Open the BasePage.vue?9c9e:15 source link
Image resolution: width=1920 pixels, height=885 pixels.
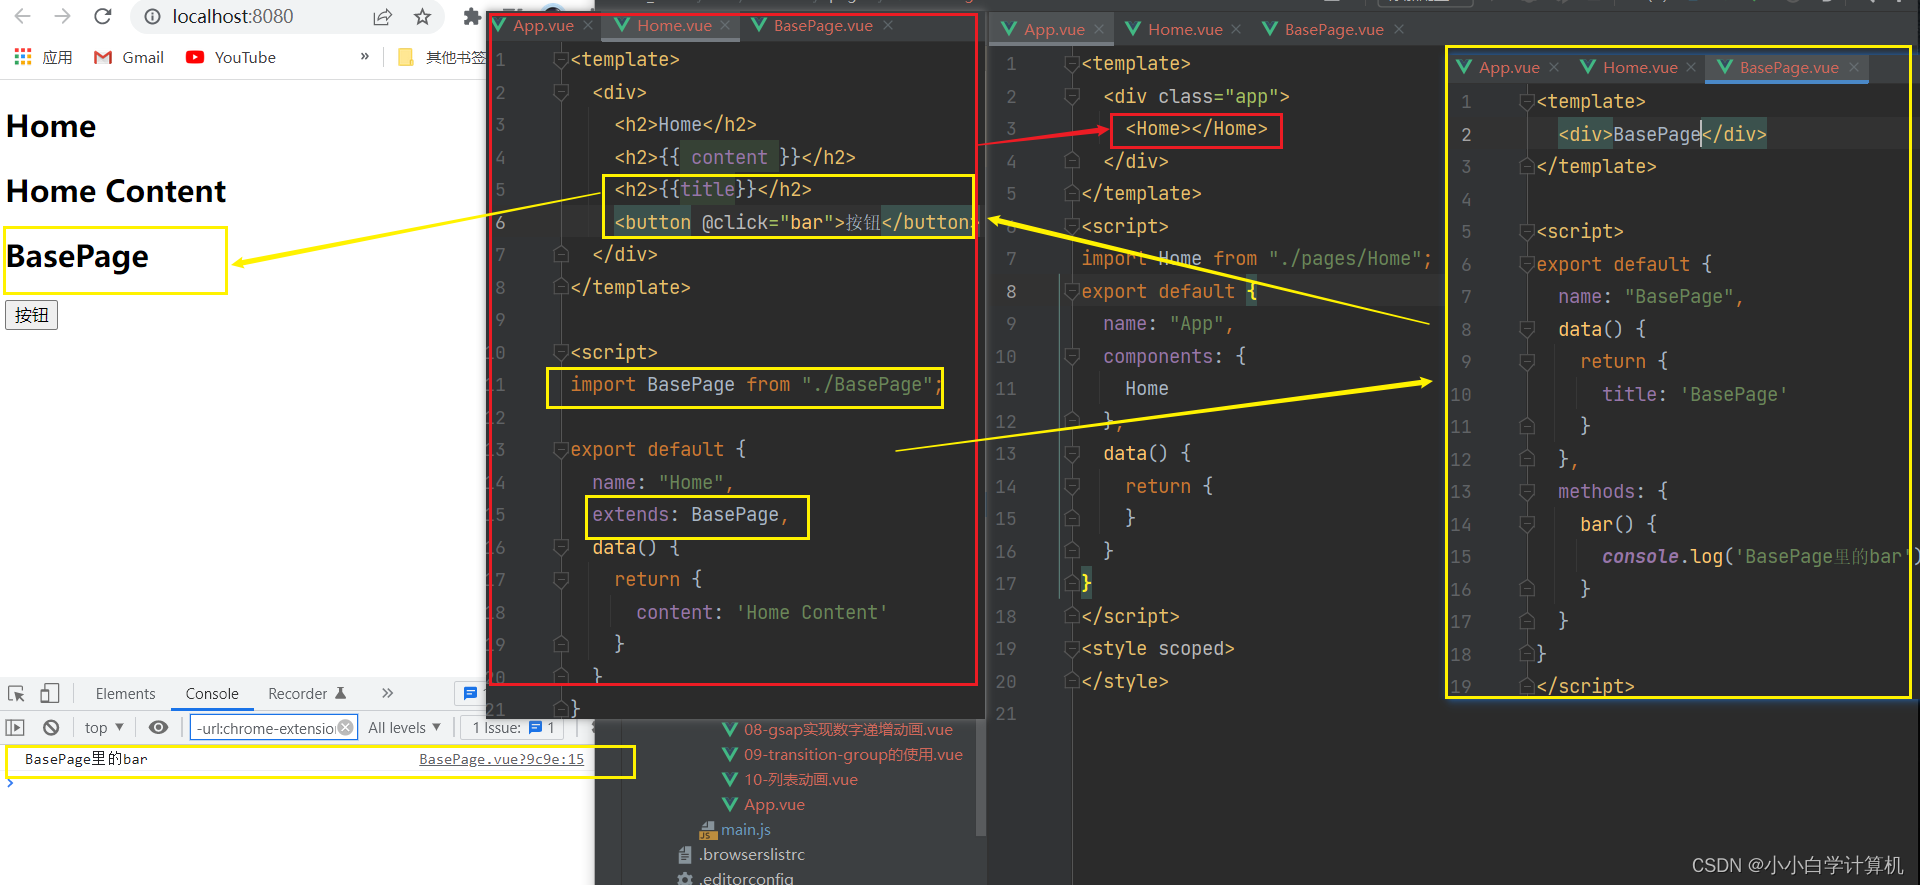(x=501, y=759)
